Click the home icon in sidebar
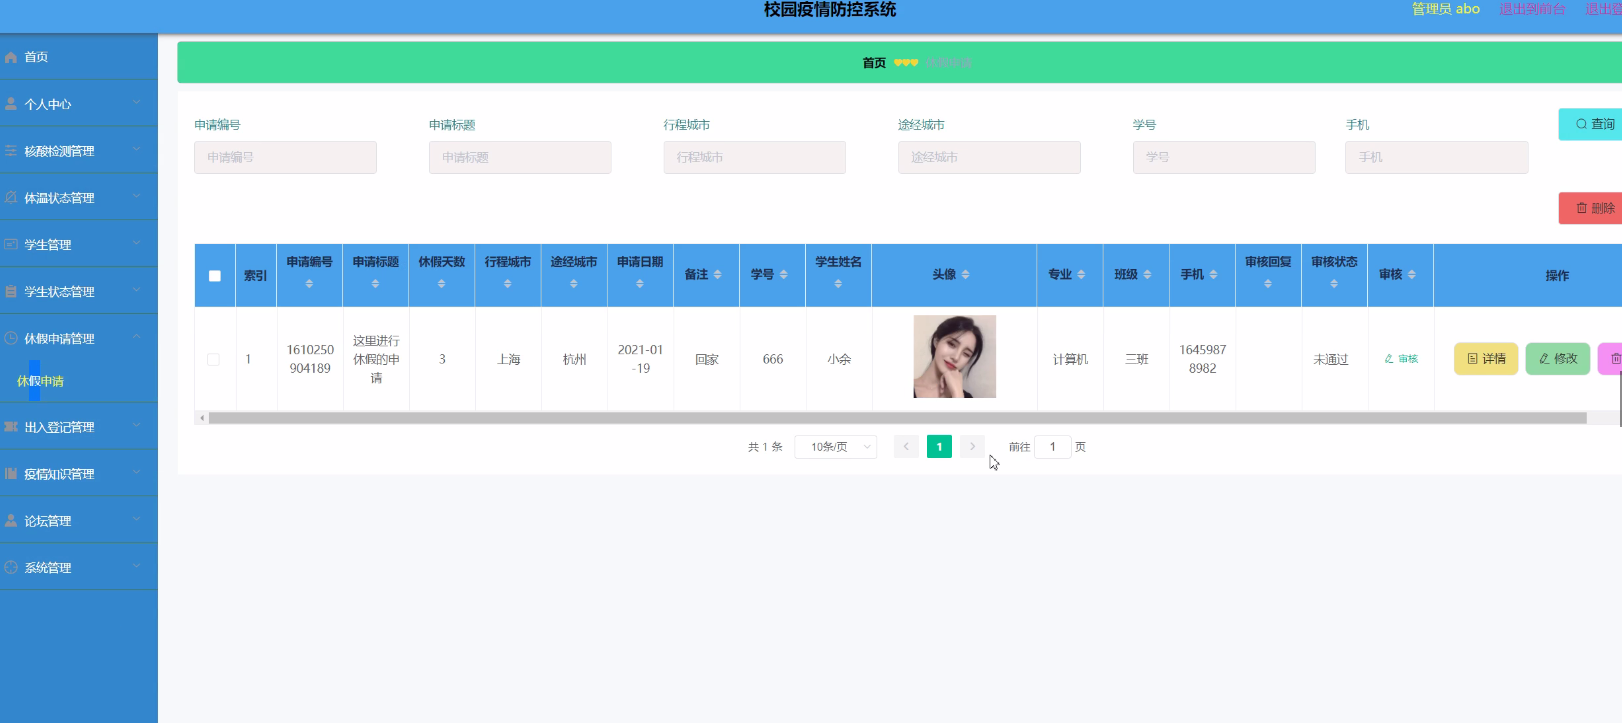 tap(11, 57)
